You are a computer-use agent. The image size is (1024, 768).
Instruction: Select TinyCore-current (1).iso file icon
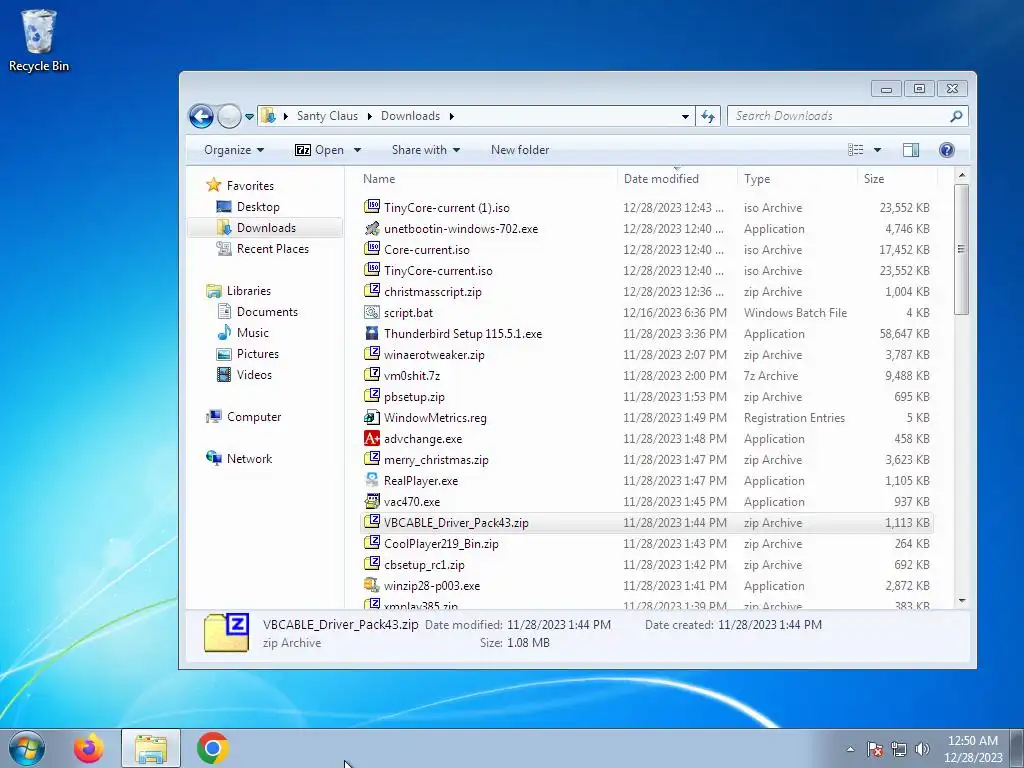(372, 207)
